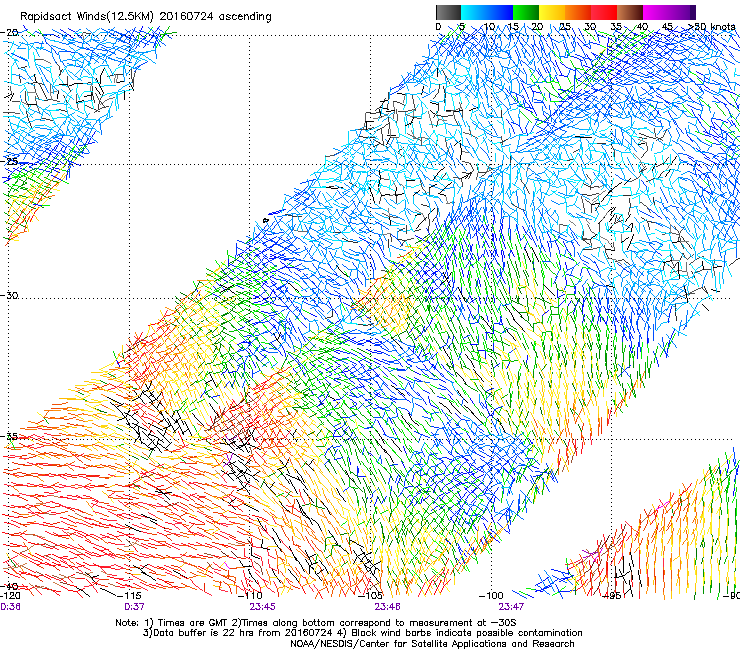Click the brown 35-40 knots legend swatch
Viewport: 740px width, 650px height.
pos(630,12)
